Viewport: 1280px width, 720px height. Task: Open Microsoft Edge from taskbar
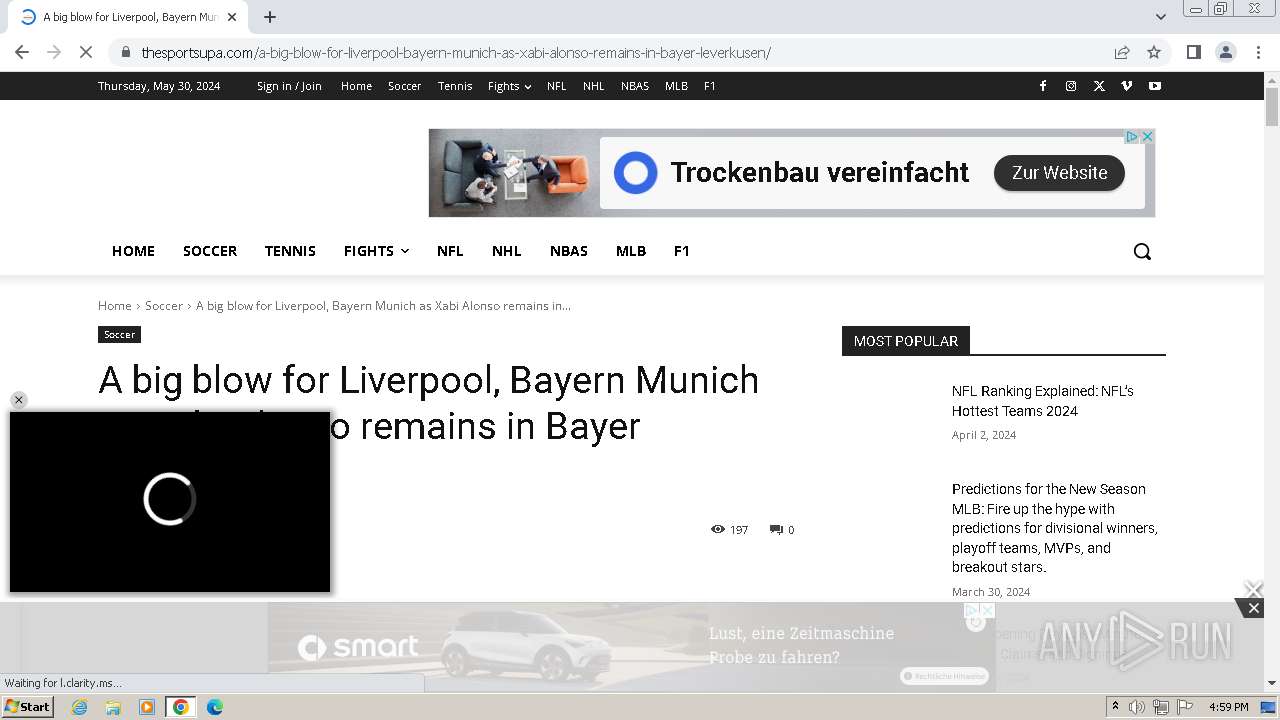point(214,707)
